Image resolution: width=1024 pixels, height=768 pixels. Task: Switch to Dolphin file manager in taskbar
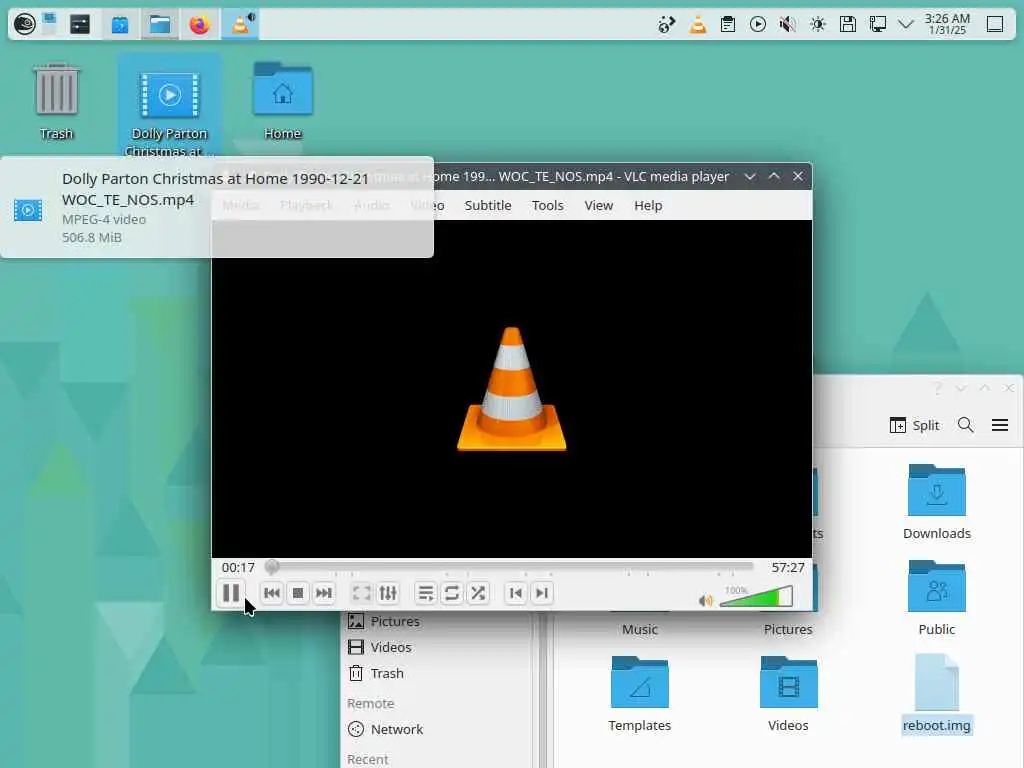(159, 25)
